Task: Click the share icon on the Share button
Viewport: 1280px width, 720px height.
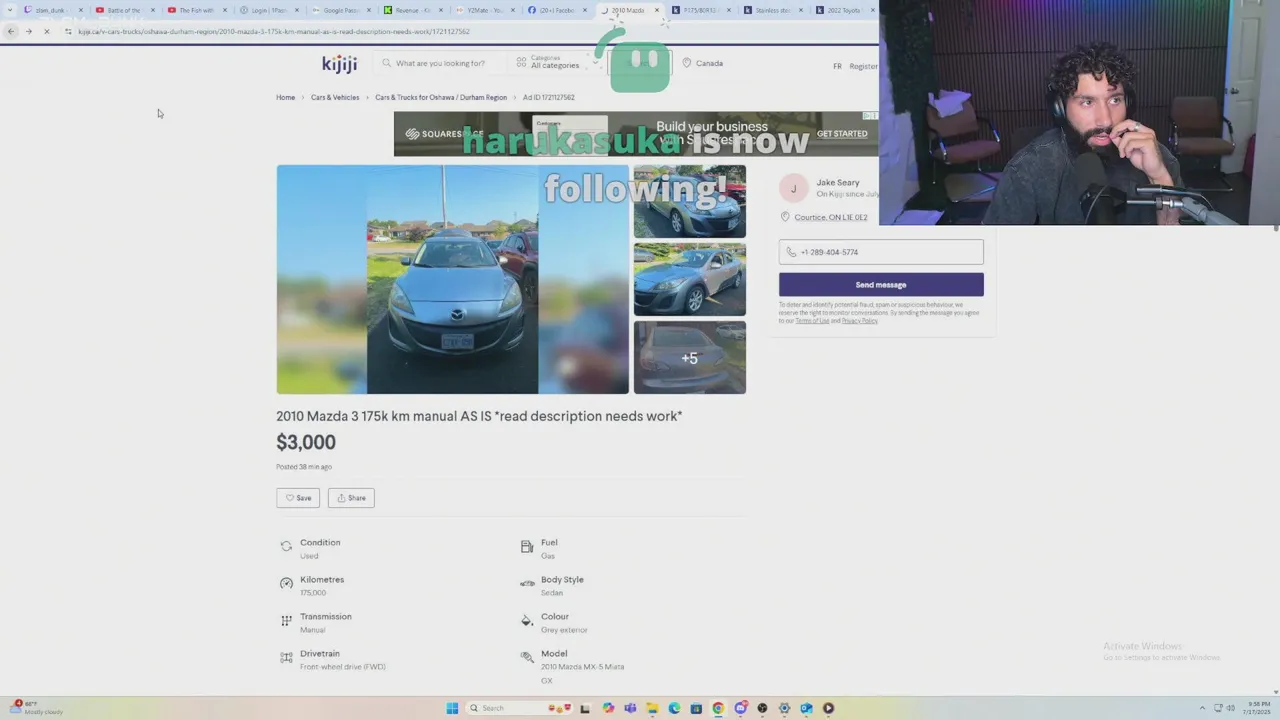Action: click(341, 498)
